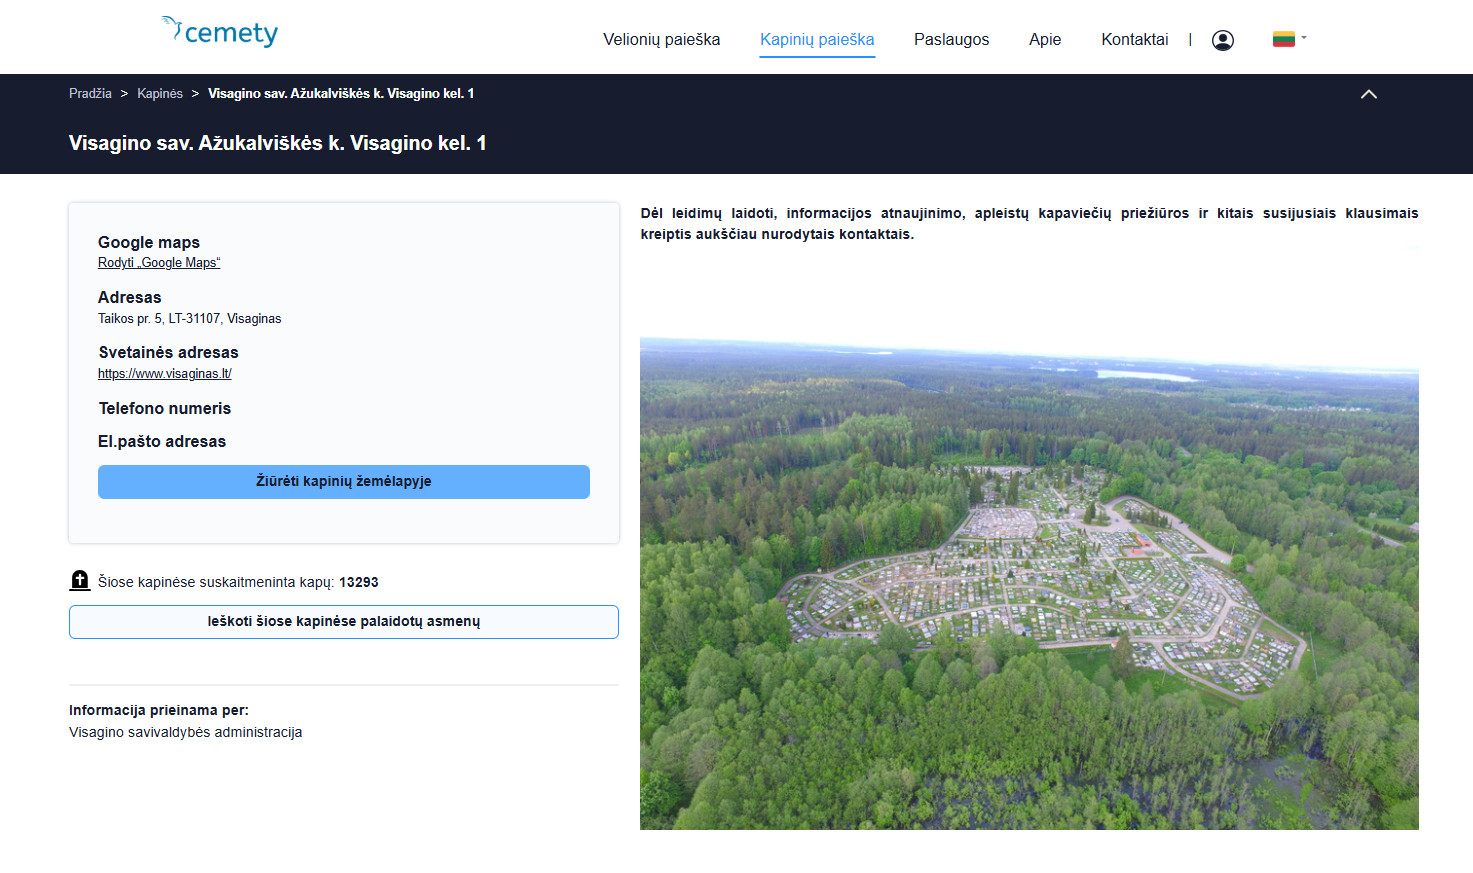Viewport: 1473px width, 873px height.
Task: Go to Apie page
Action: click(1045, 40)
